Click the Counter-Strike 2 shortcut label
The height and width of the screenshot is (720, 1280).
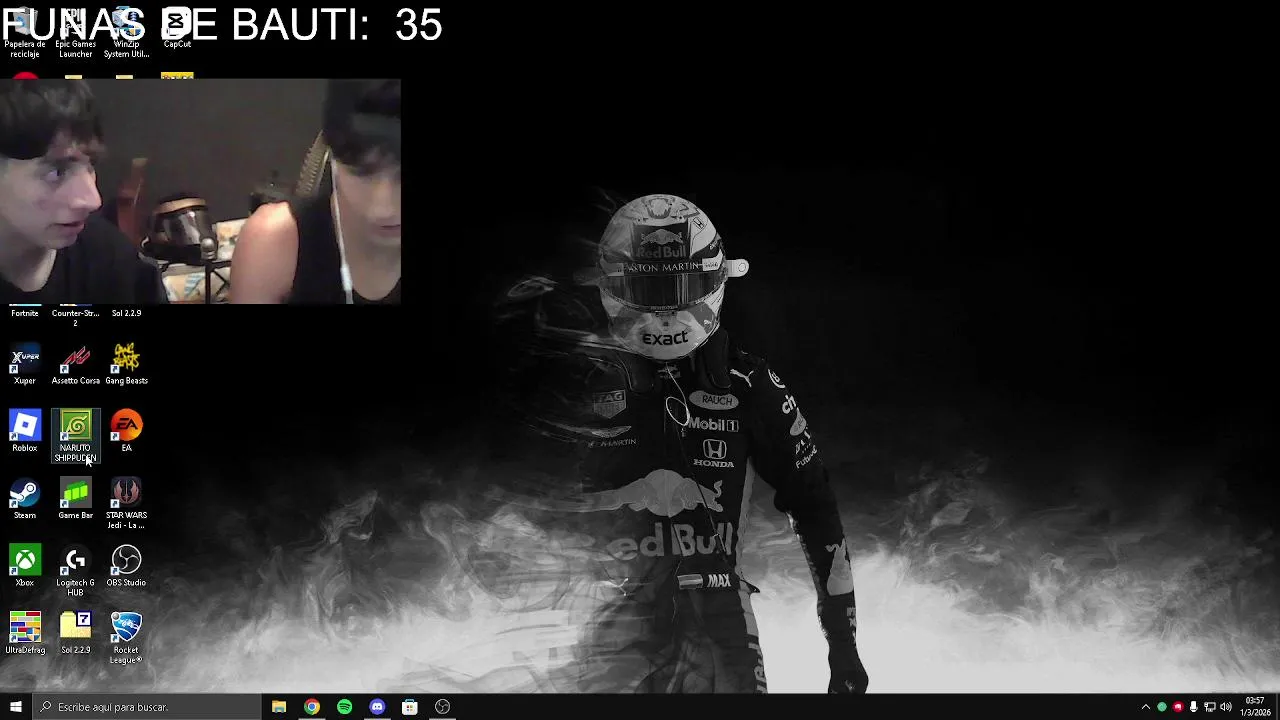(x=75, y=318)
